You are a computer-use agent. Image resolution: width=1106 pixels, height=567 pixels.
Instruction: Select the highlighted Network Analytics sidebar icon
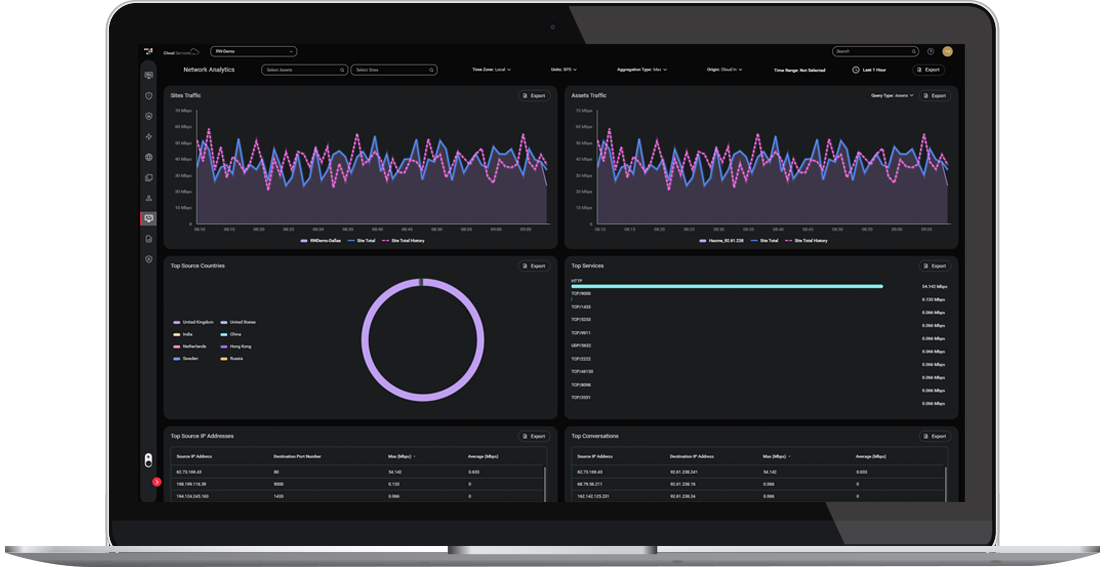point(149,218)
